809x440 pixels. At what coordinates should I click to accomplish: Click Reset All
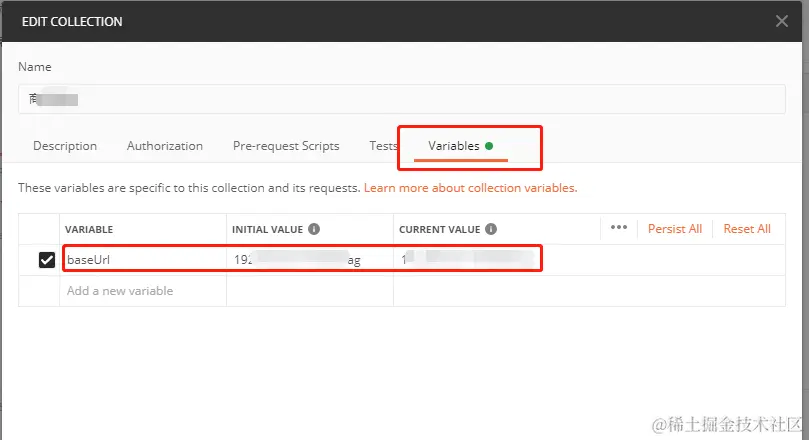click(x=747, y=229)
